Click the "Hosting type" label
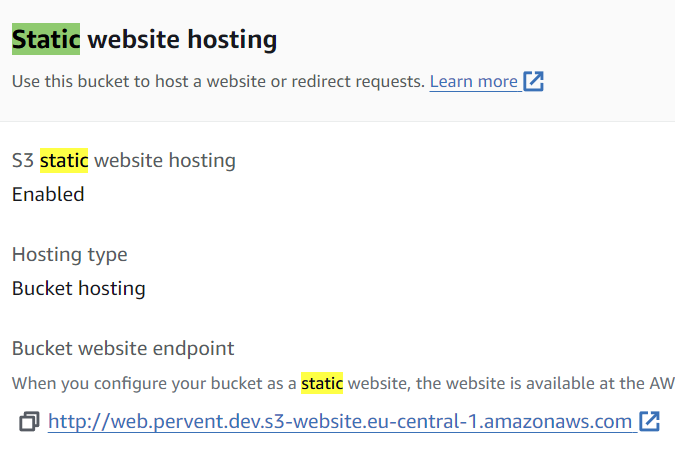 (70, 254)
